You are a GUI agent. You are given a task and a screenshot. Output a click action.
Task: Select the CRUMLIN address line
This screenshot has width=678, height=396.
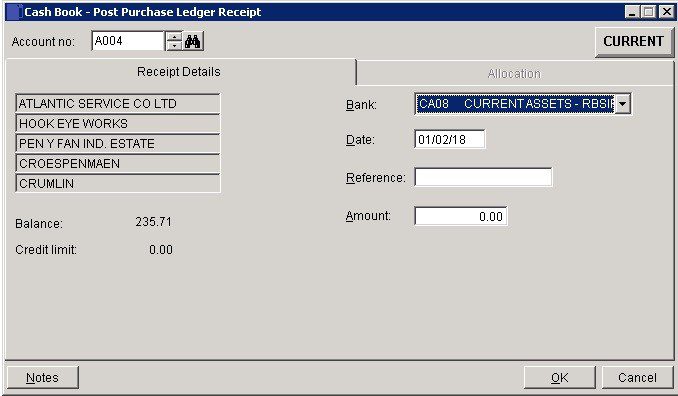tap(118, 183)
